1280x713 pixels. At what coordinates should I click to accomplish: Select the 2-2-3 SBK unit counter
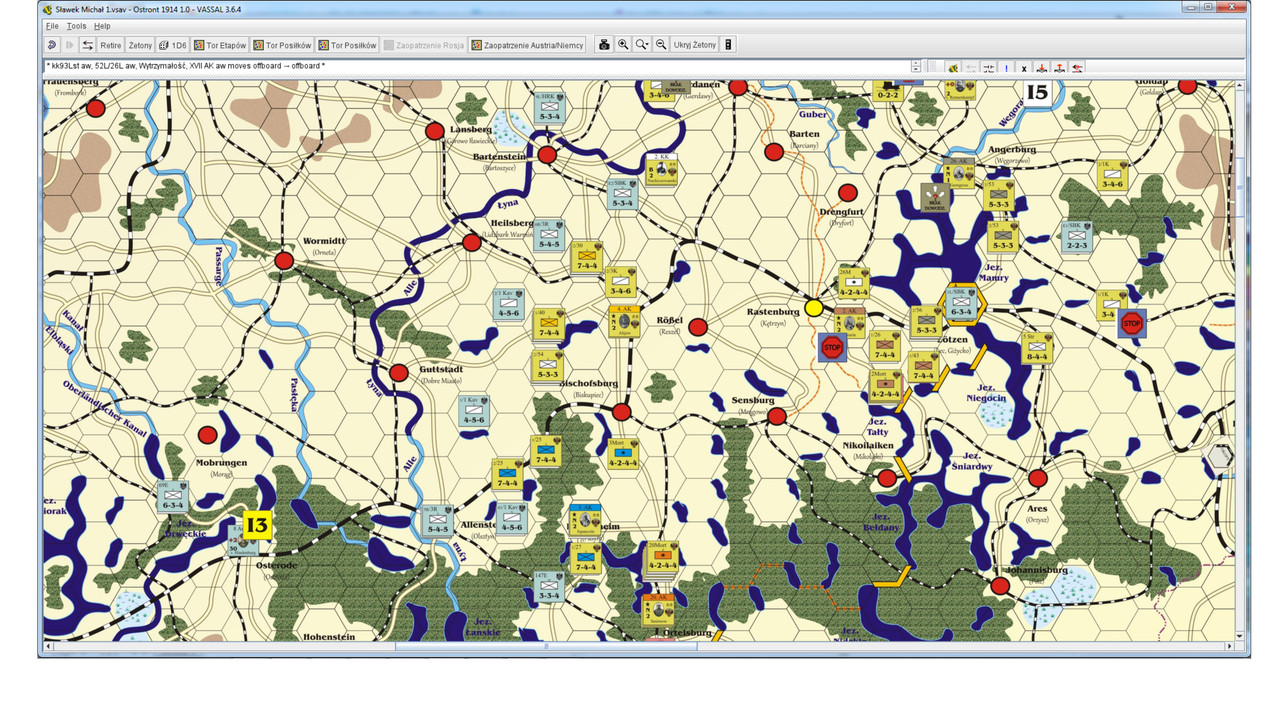coord(1076,236)
